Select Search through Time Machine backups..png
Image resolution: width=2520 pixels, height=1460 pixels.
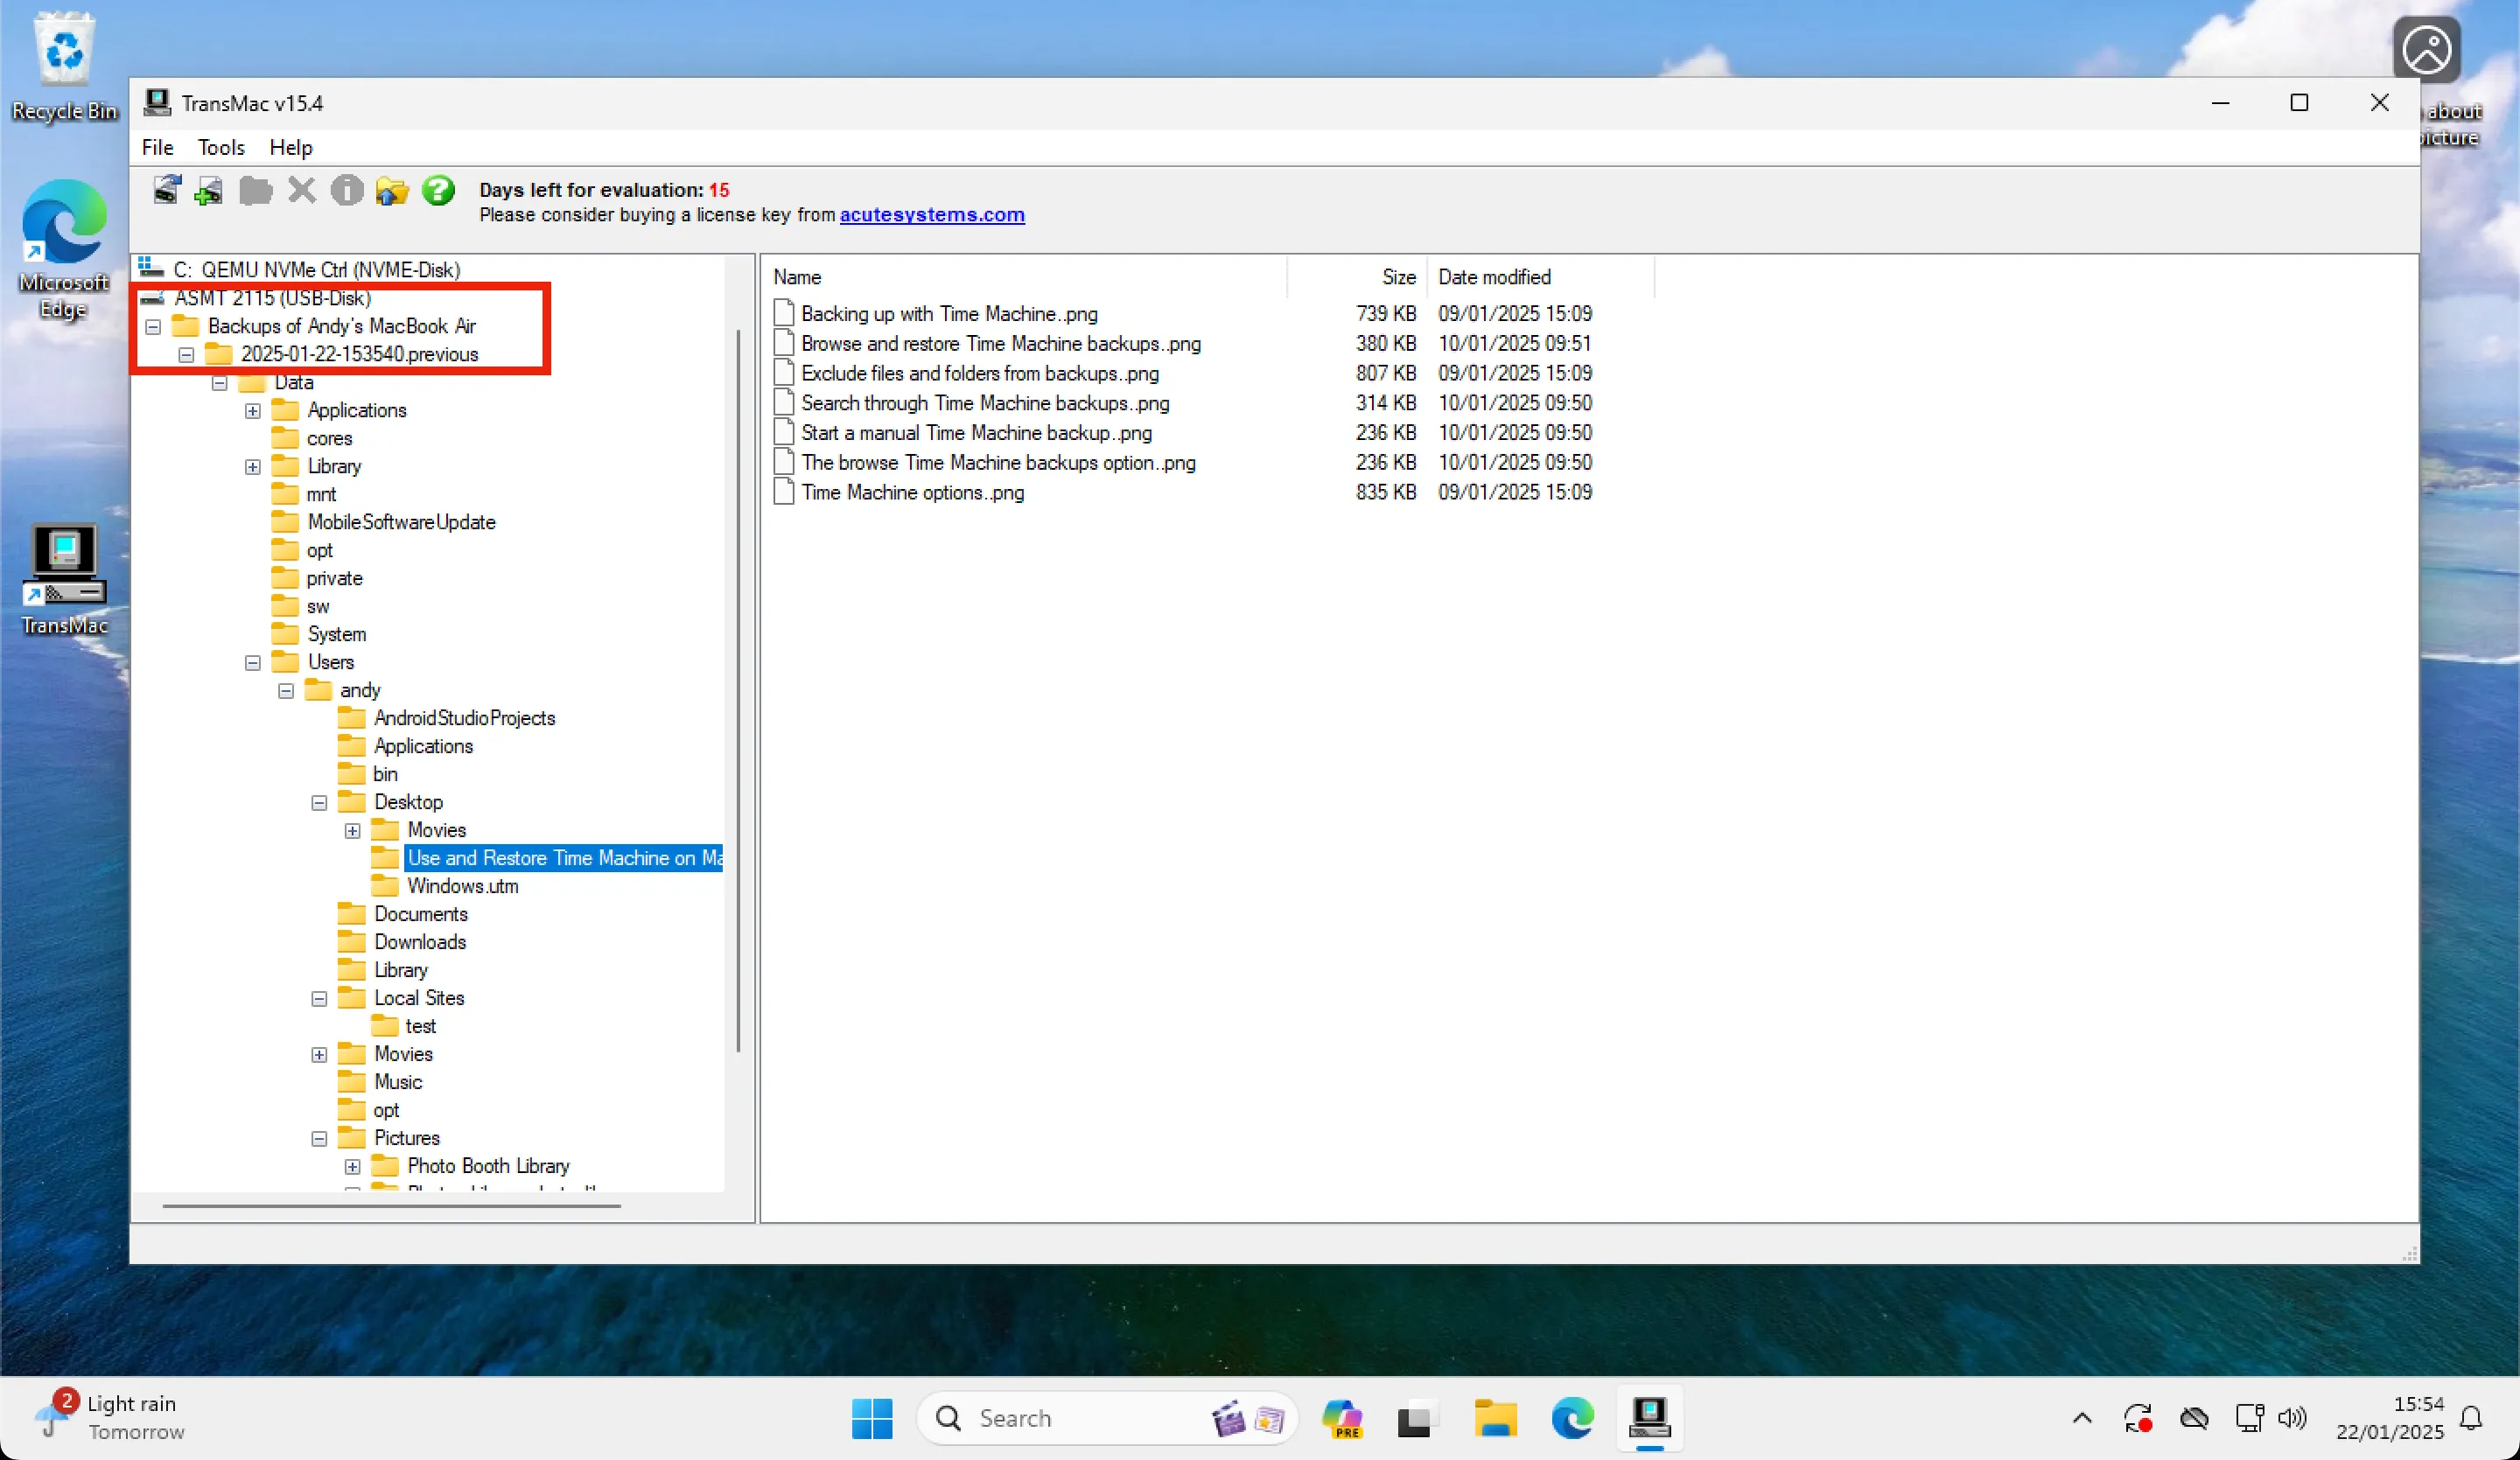click(985, 403)
